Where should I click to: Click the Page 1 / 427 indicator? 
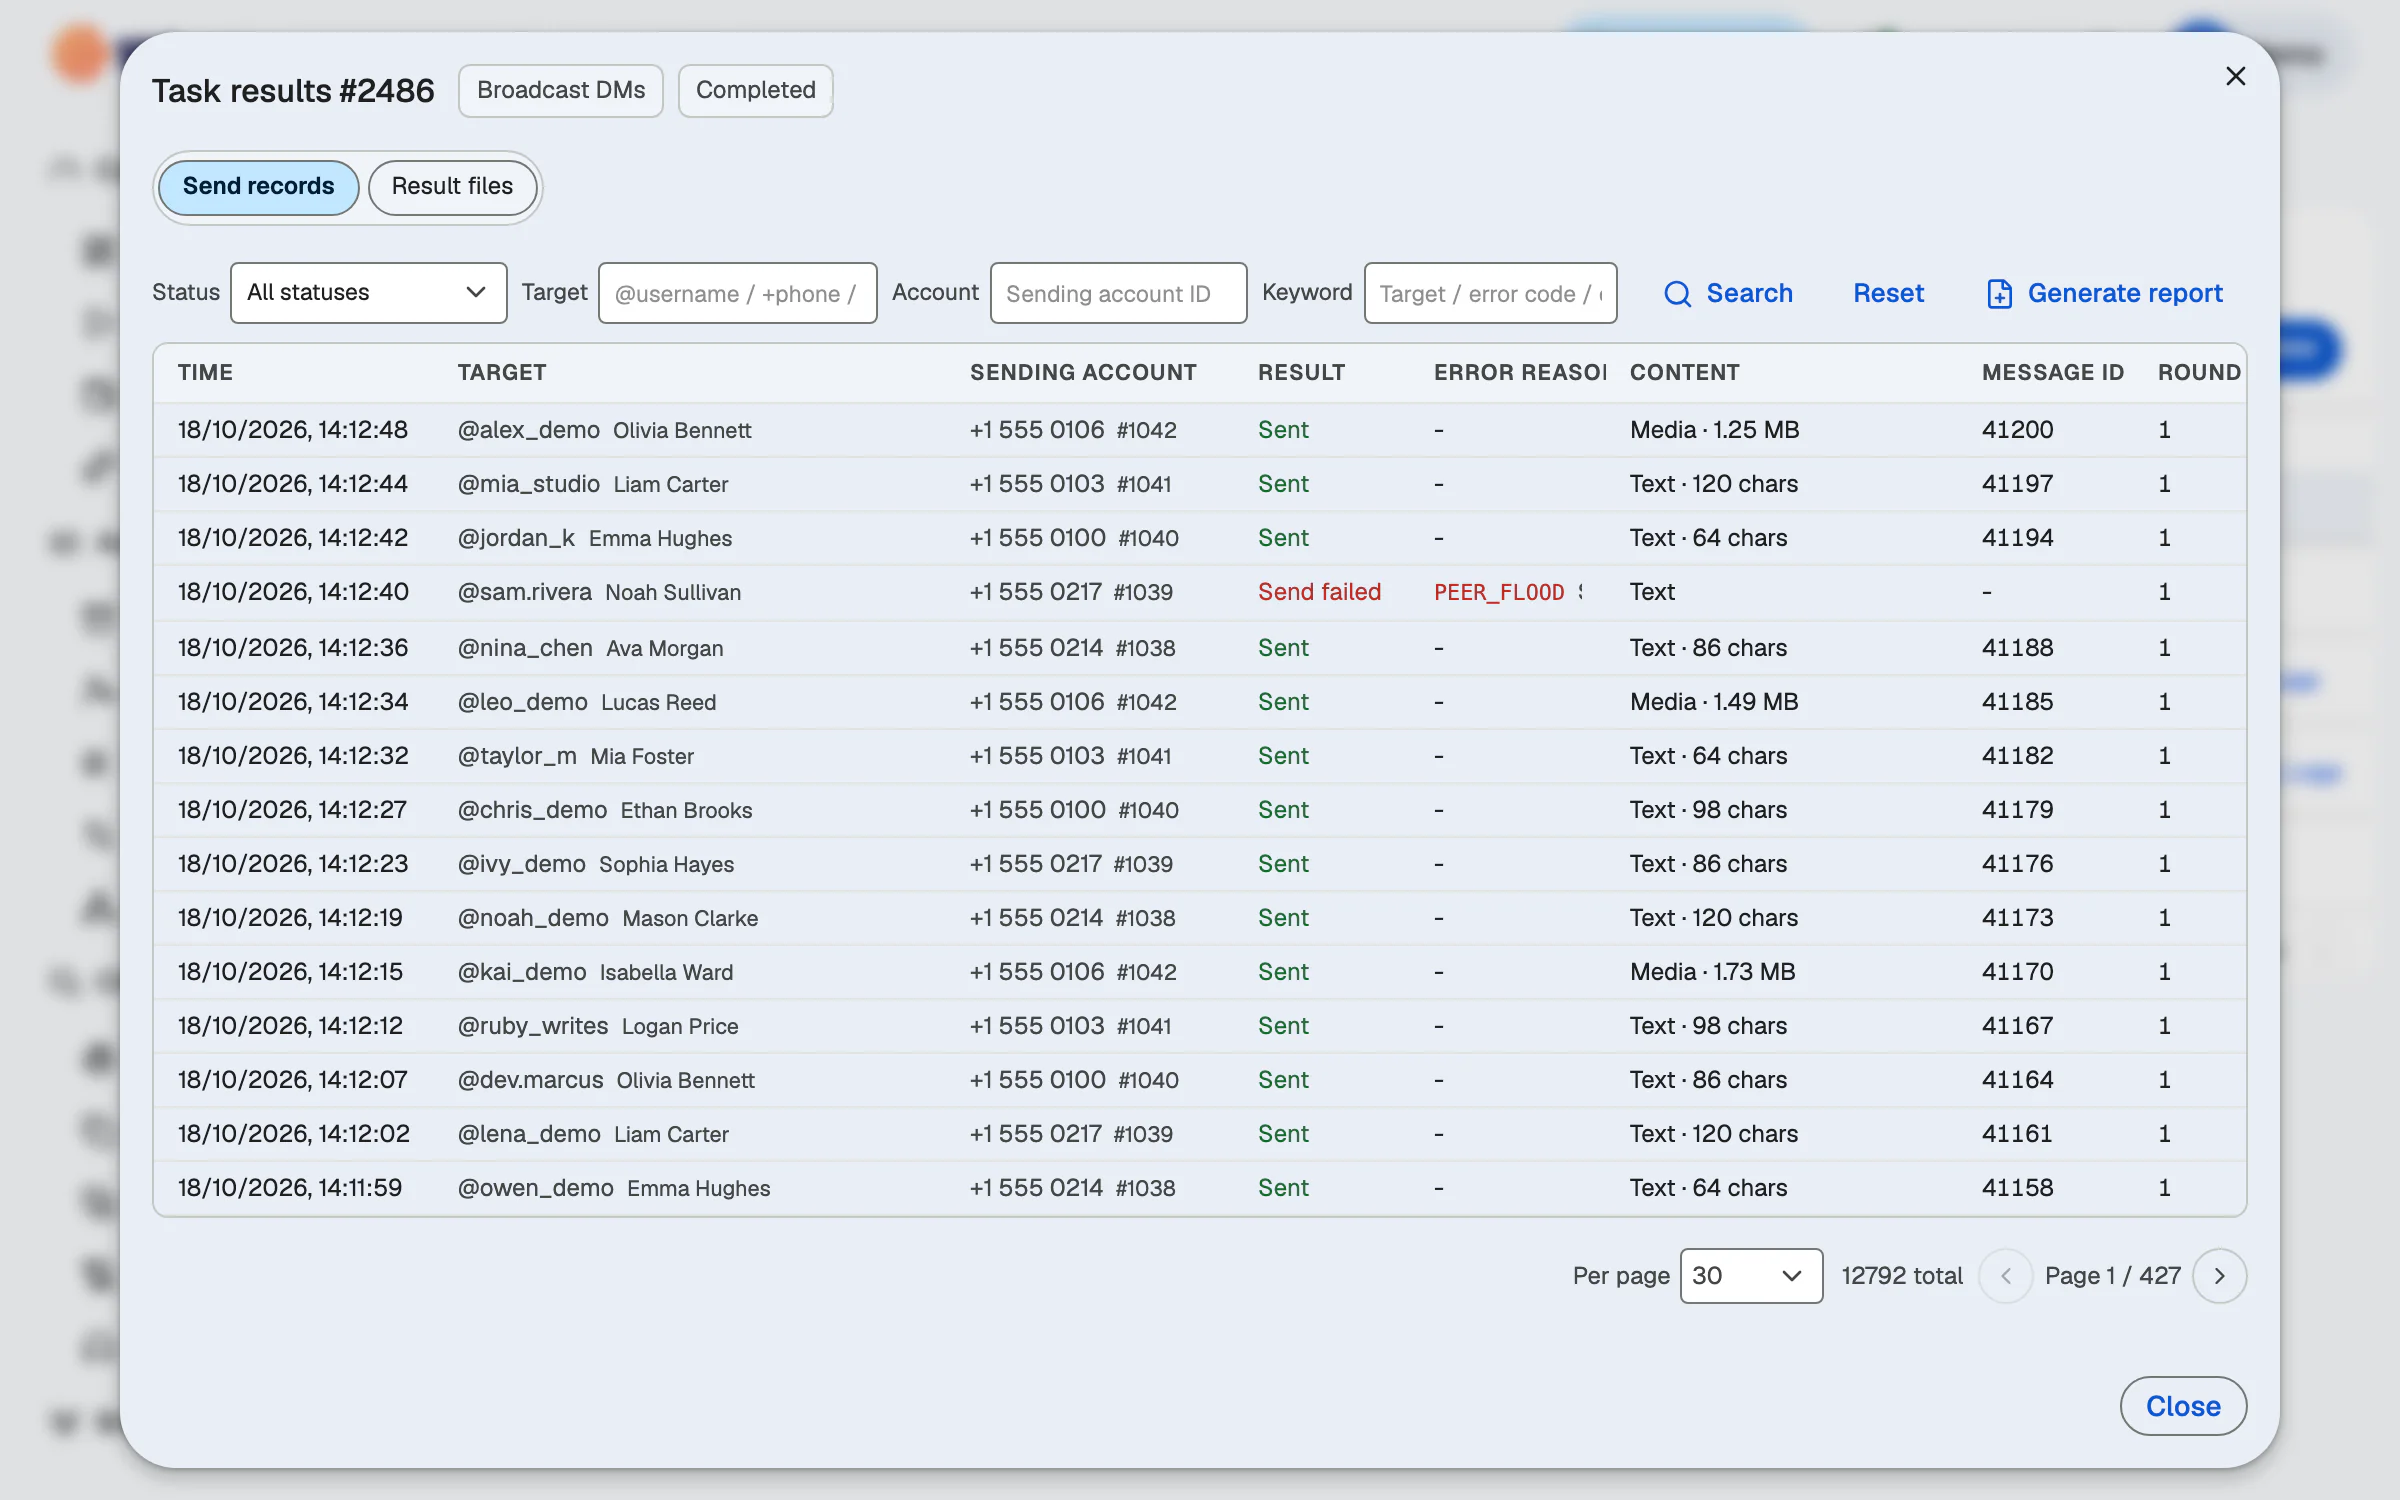[x=2112, y=1276]
